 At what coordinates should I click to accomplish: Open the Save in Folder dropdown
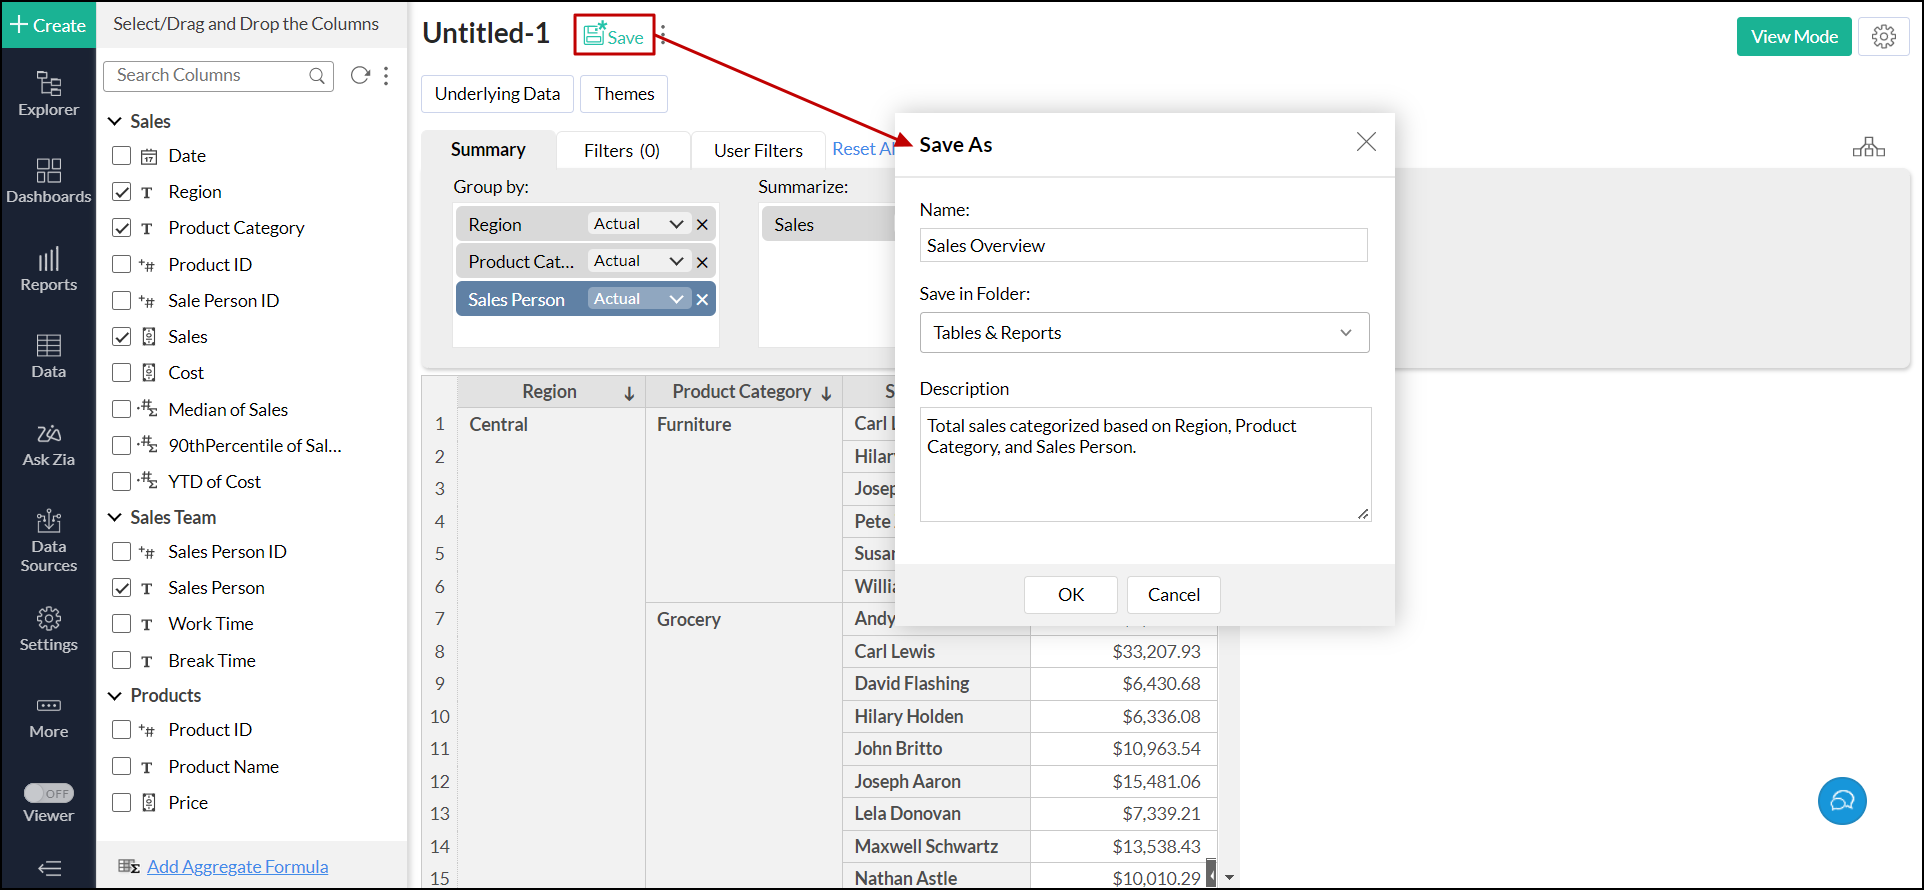1144,333
